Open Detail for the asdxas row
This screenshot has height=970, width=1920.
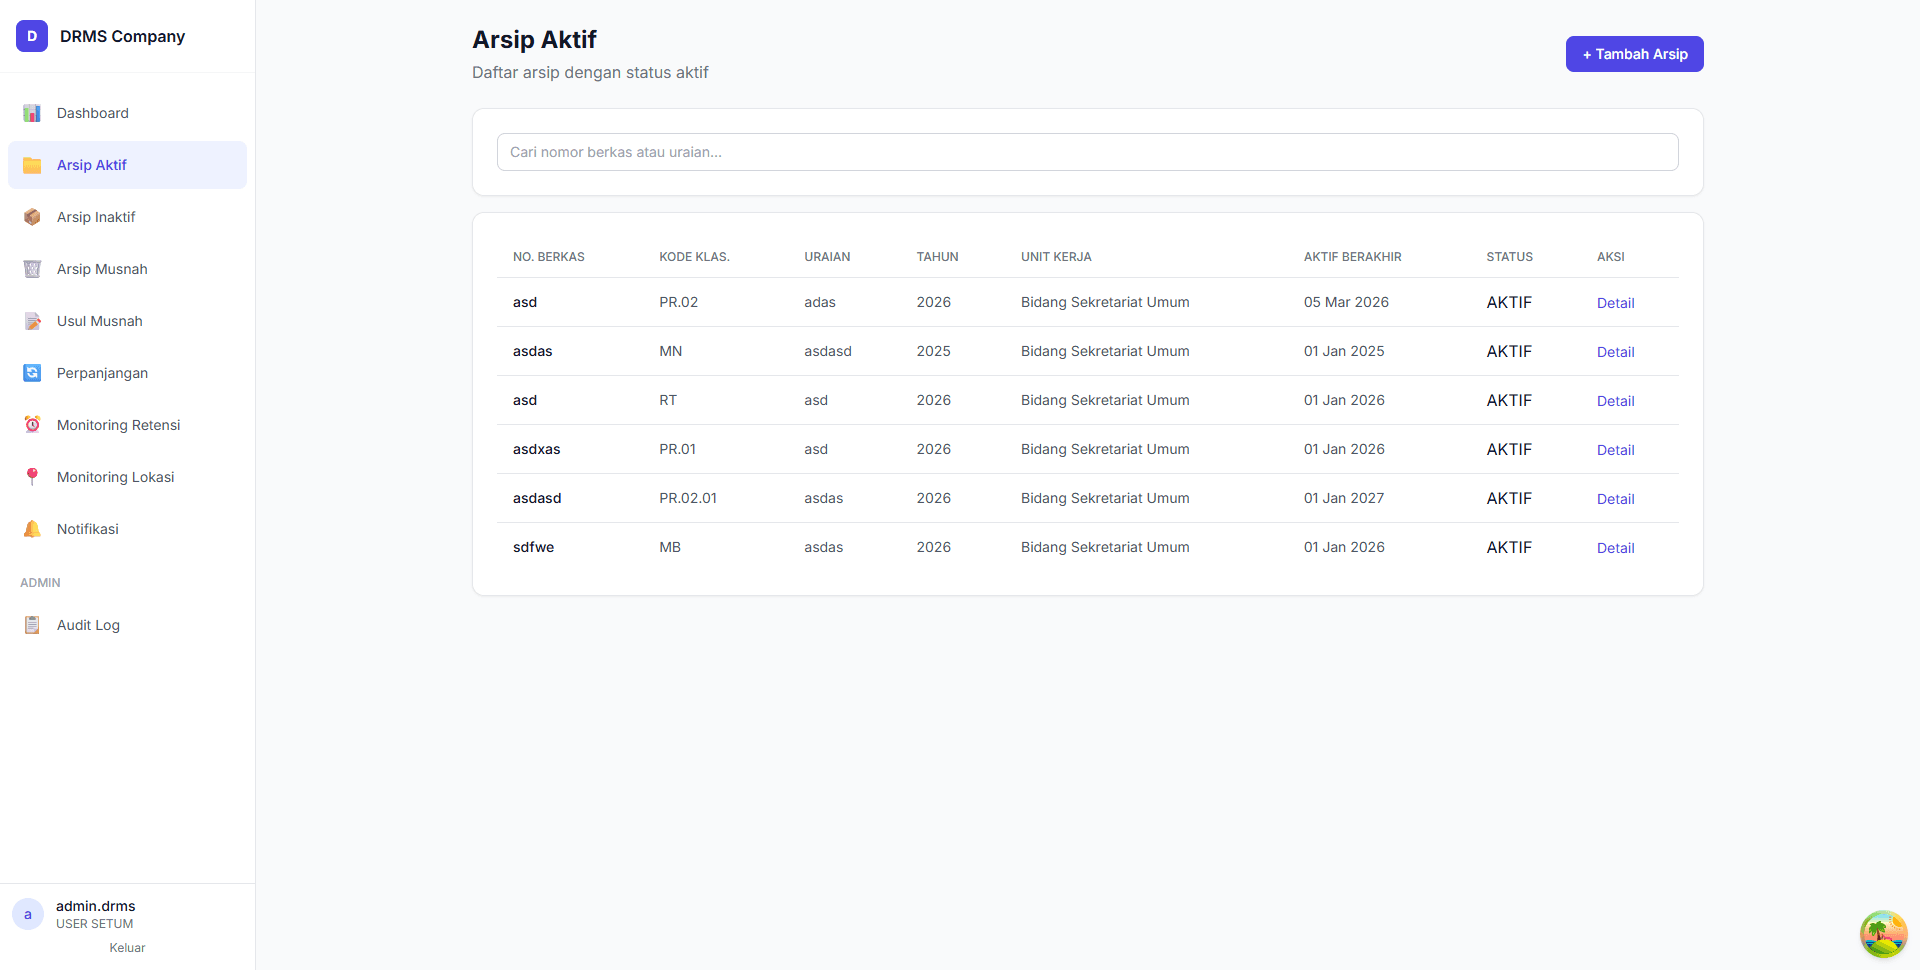click(1615, 450)
